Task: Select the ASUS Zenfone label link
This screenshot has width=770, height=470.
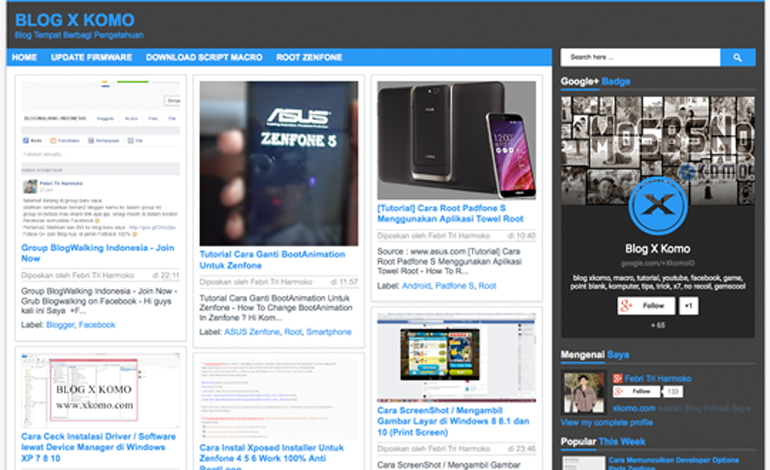Action: [252, 332]
